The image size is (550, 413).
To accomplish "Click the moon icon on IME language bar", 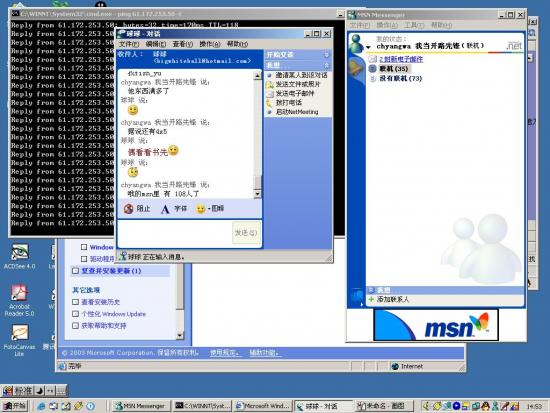I will point(40,391).
